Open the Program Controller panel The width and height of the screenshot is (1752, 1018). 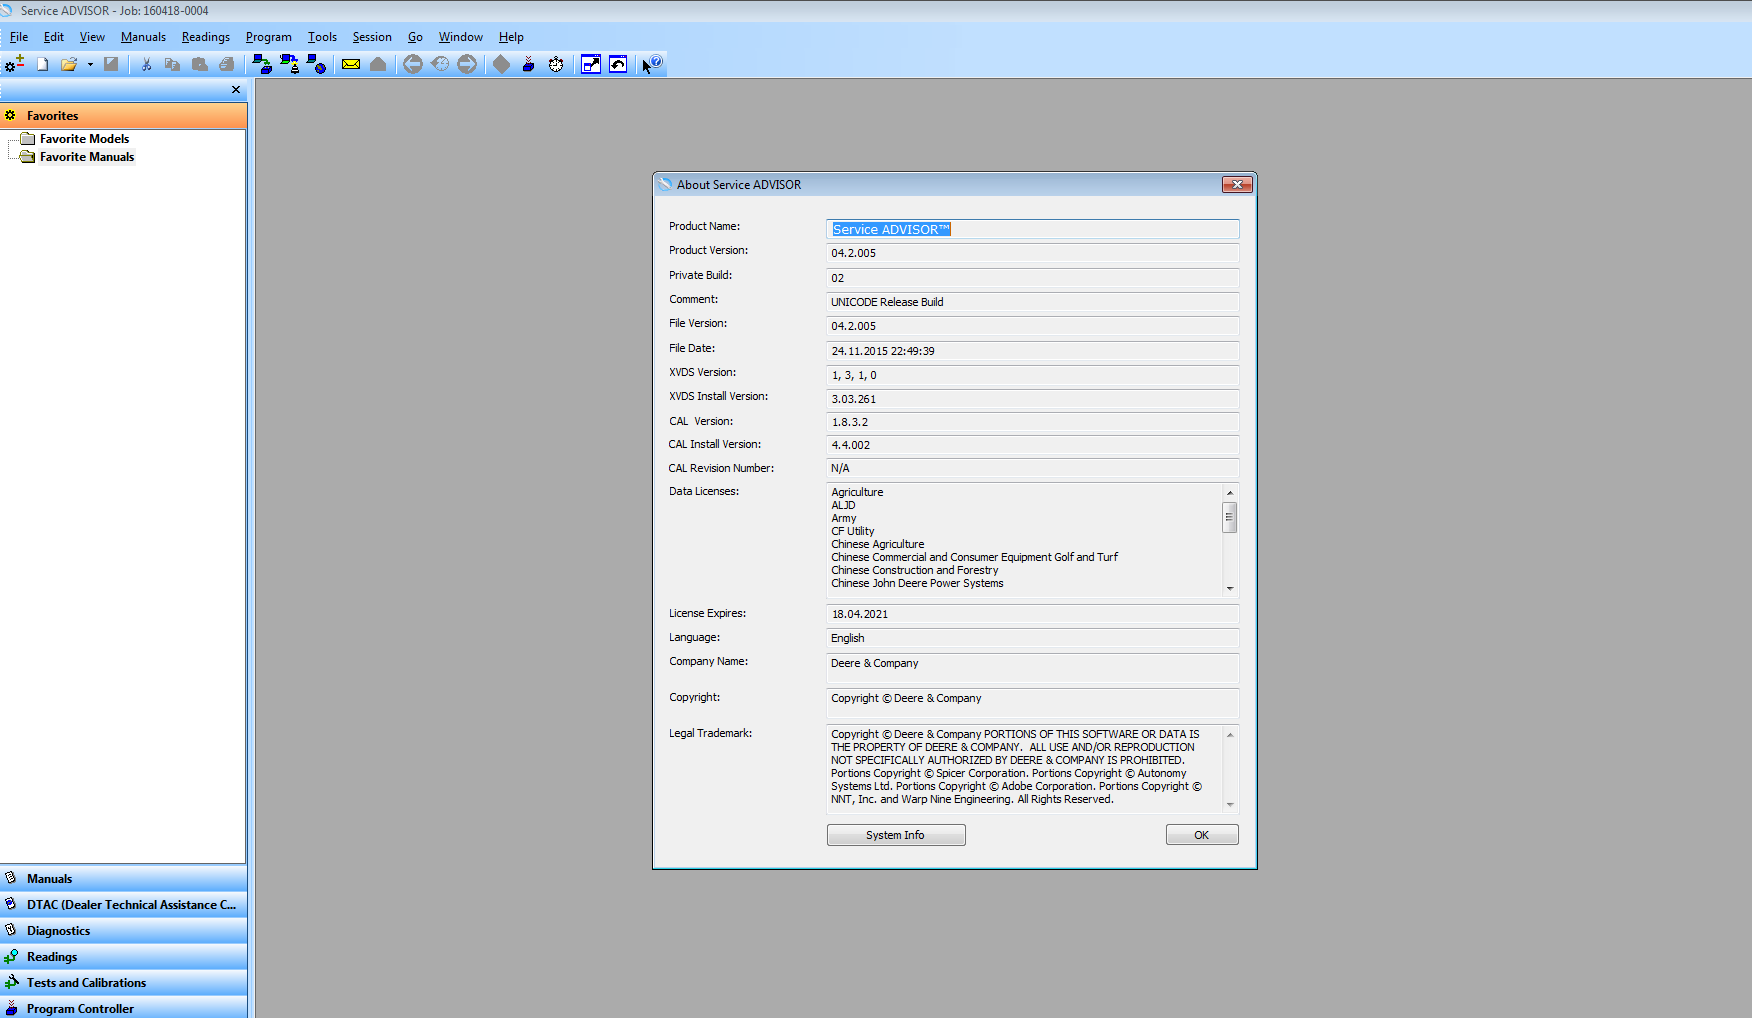click(123, 1007)
